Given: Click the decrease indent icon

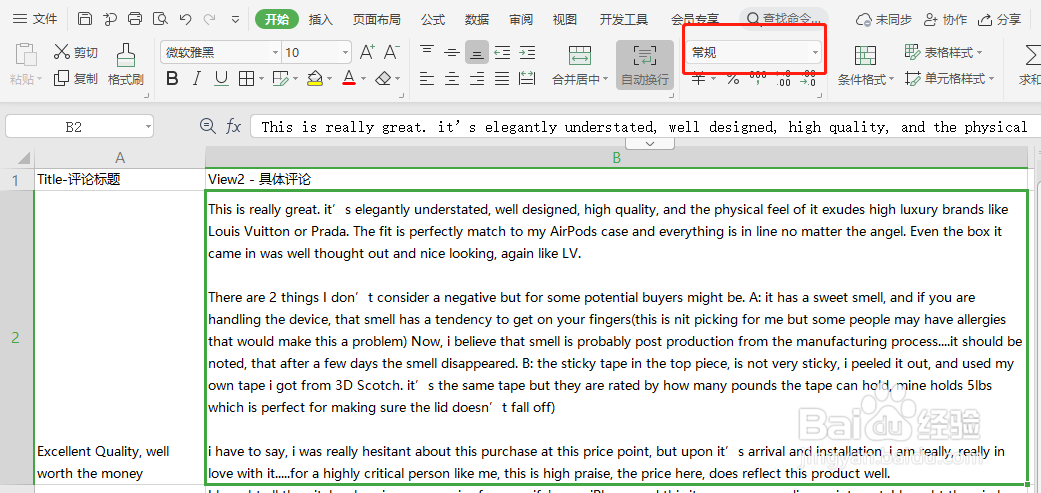Looking at the screenshot, I should (x=502, y=52).
